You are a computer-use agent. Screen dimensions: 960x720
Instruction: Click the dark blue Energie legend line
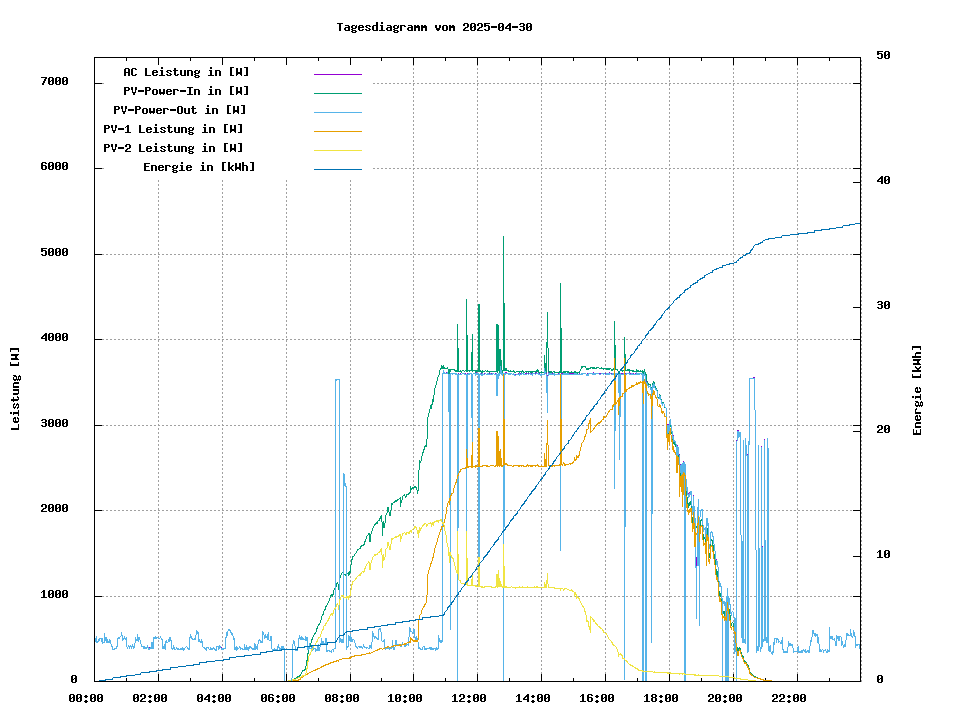click(337, 169)
